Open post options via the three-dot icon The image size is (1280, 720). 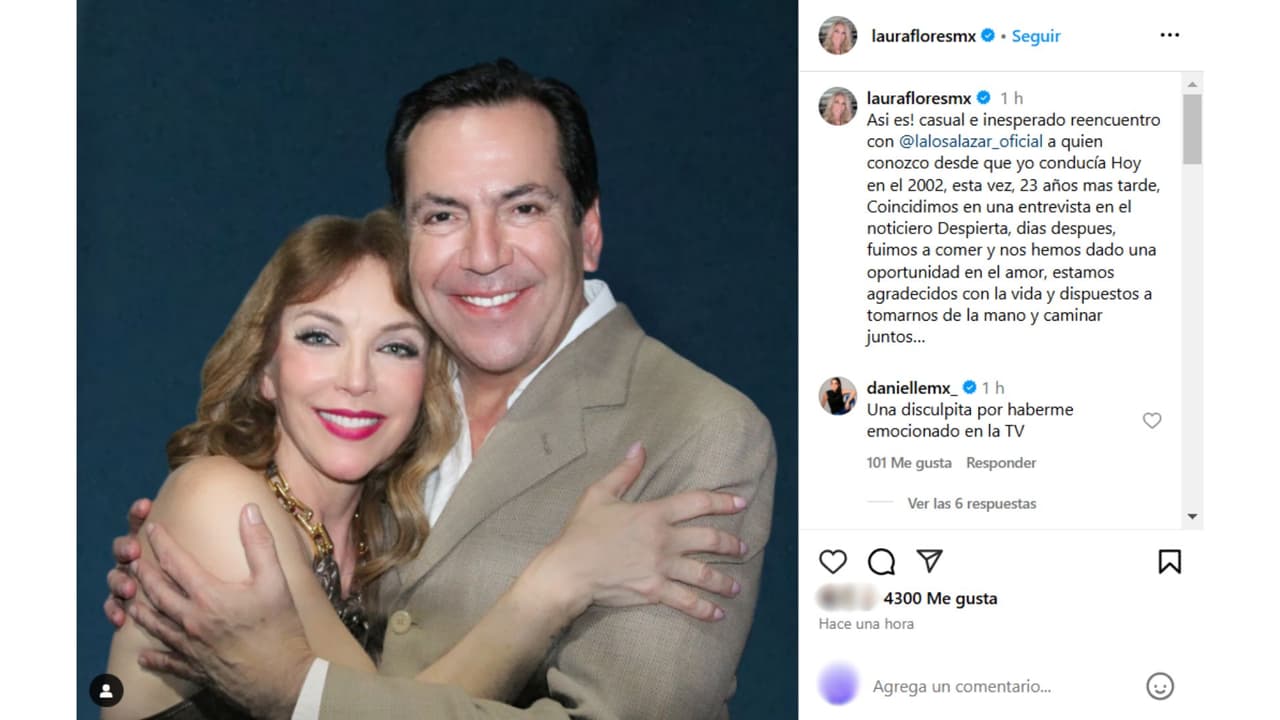tap(1168, 34)
